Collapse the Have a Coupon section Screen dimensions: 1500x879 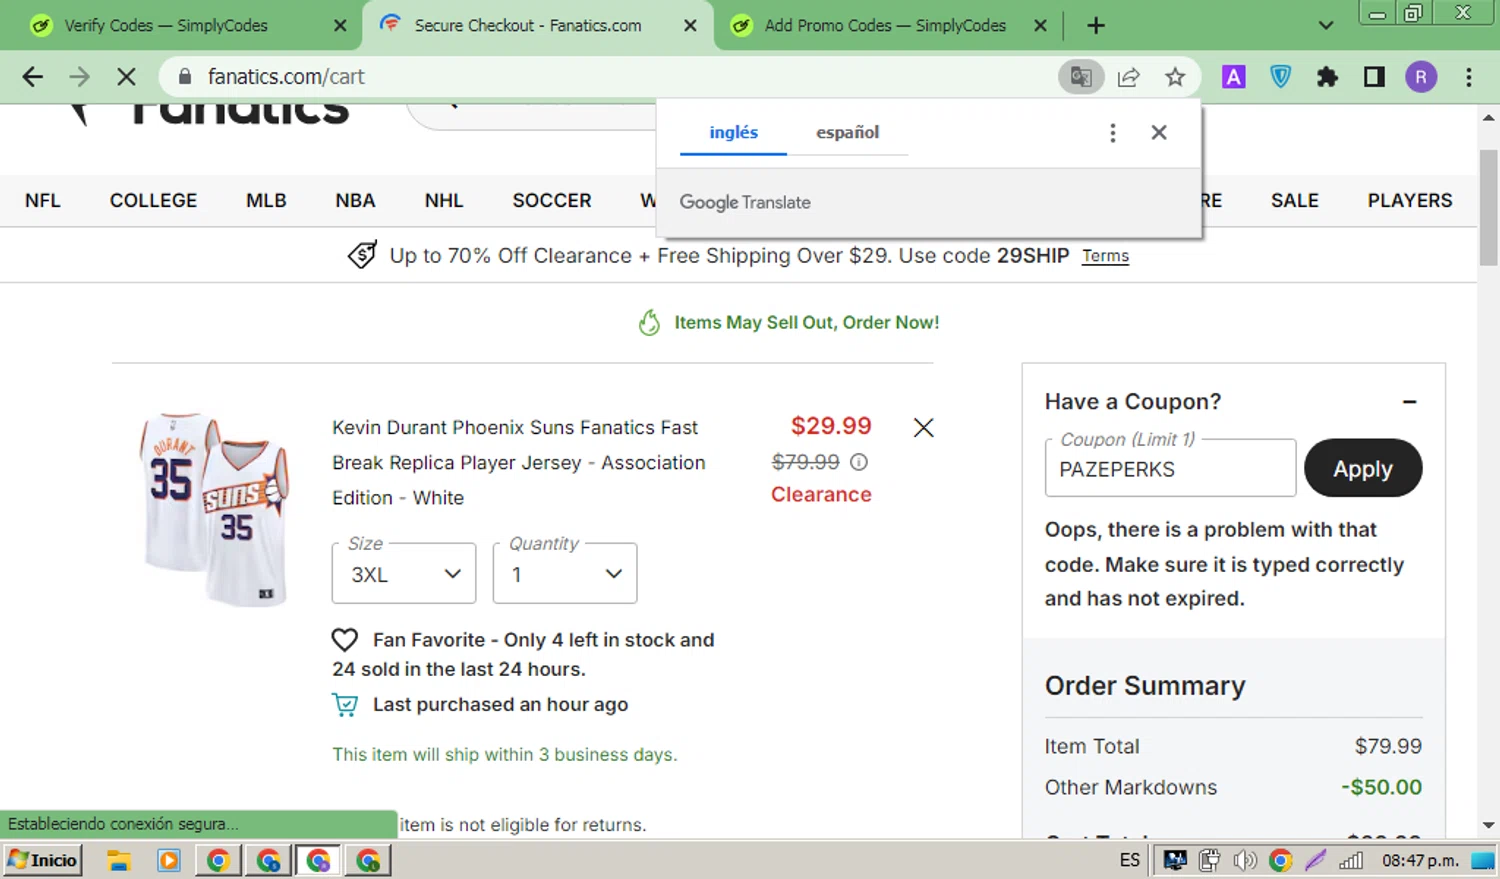pos(1409,402)
